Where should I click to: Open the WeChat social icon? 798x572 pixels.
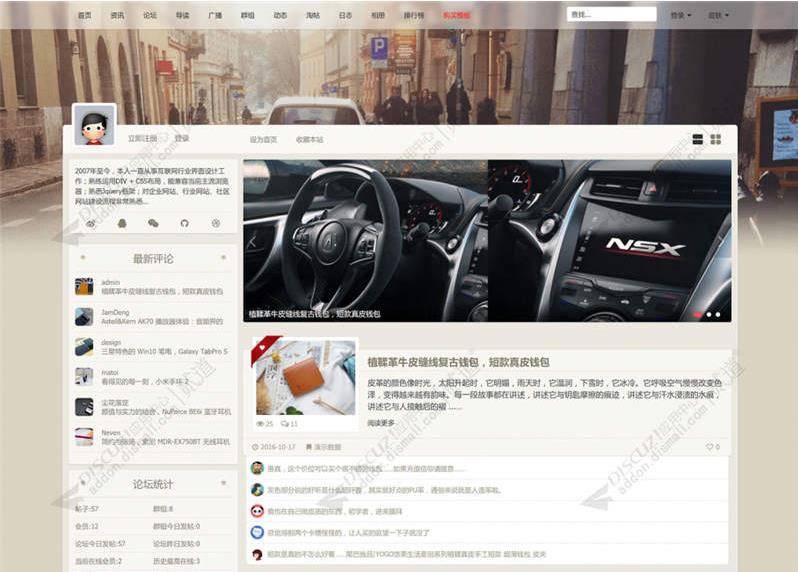(x=153, y=223)
